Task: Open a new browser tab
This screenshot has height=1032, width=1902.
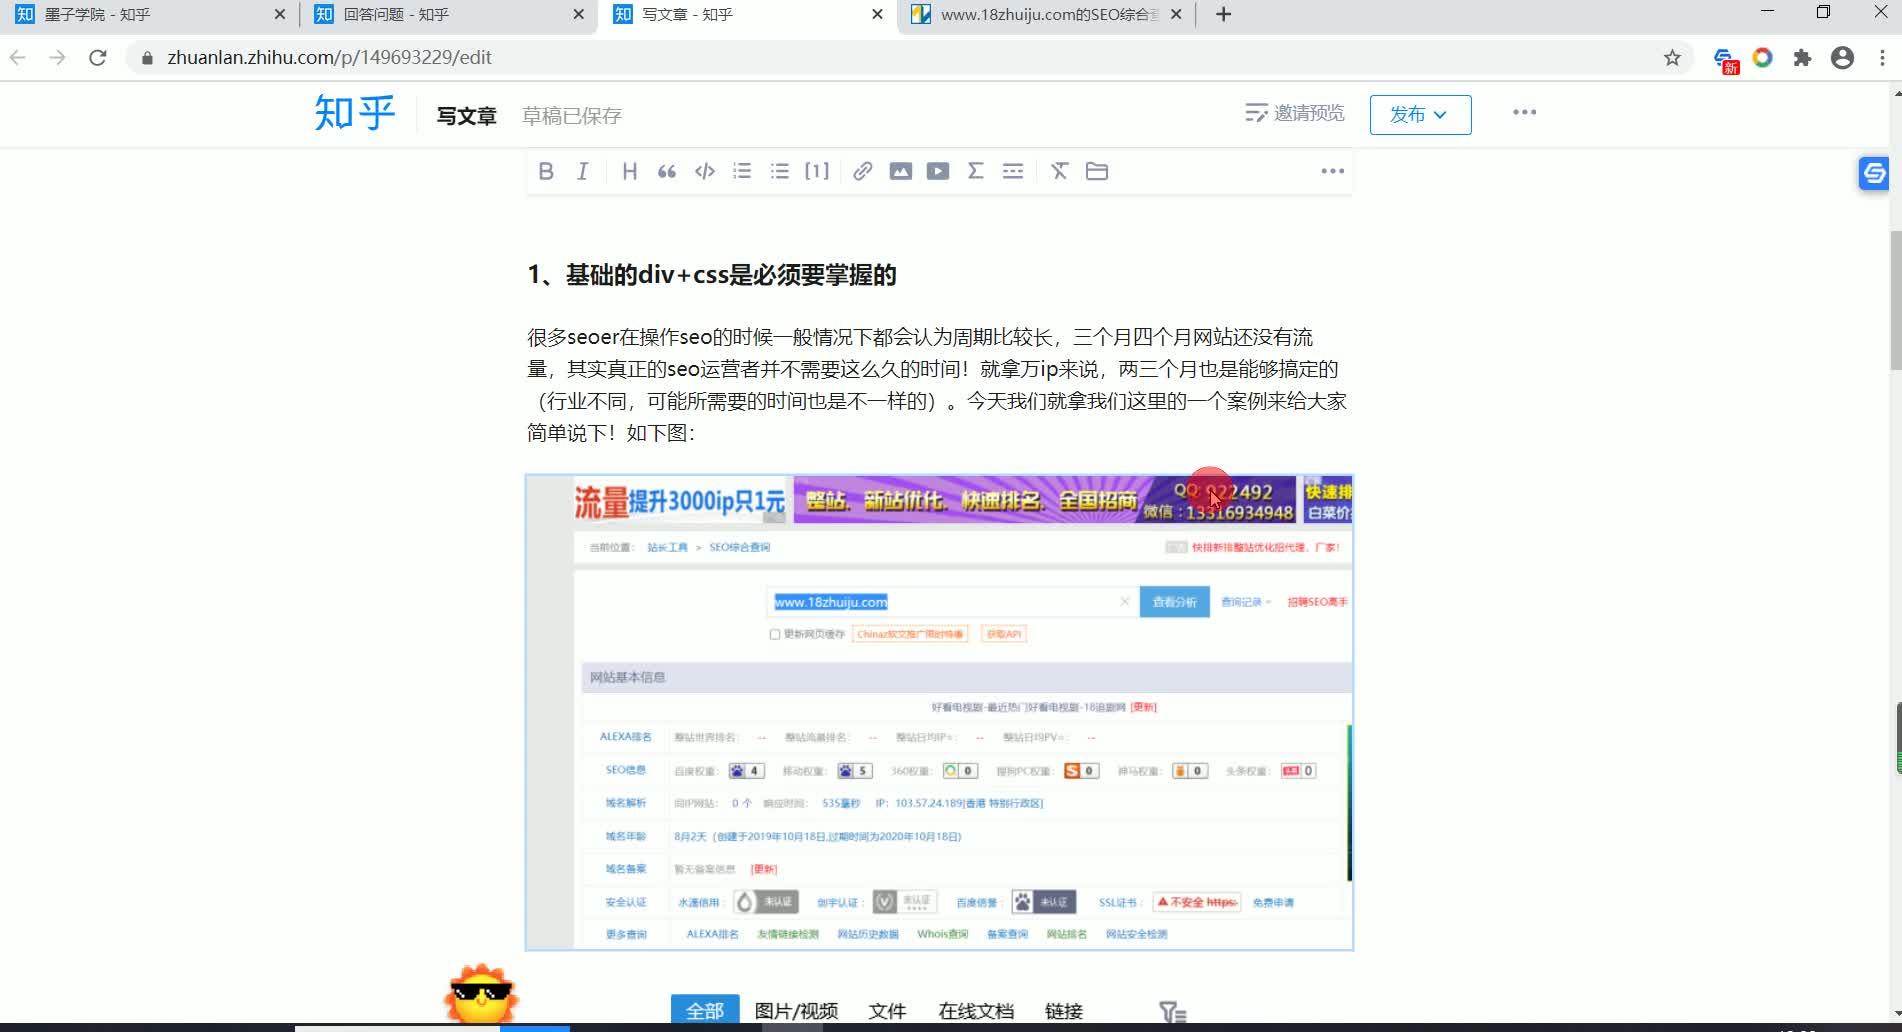Action: click(x=1223, y=14)
